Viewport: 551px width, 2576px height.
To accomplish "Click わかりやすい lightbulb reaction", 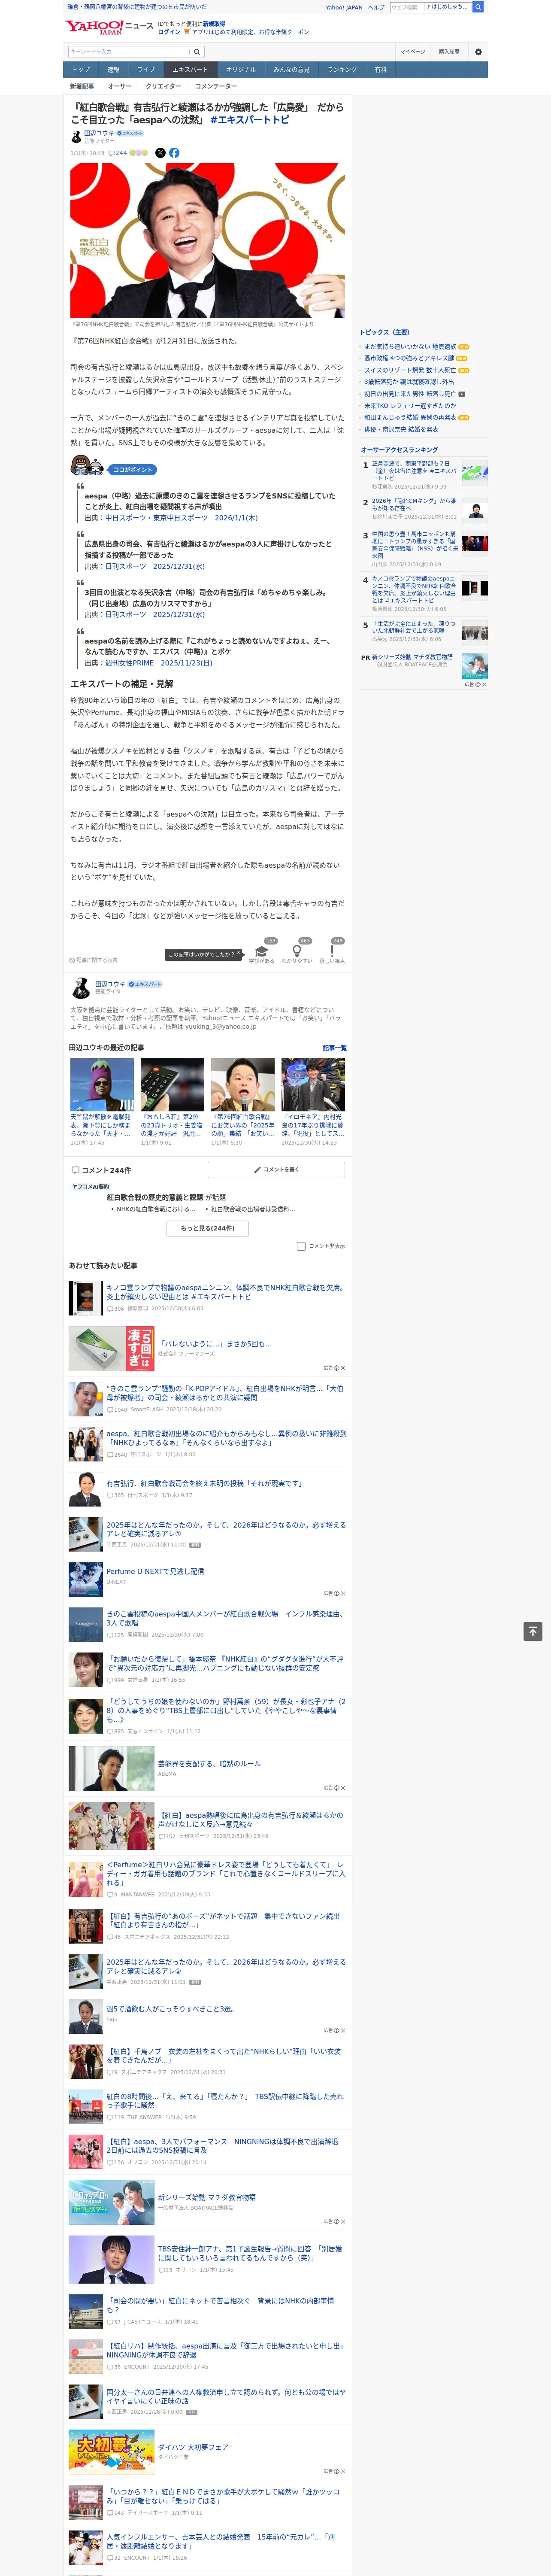I will pyautogui.click(x=296, y=952).
